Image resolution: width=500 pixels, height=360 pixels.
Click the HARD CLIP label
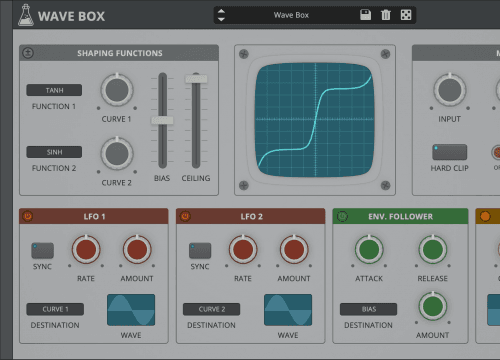click(450, 168)
